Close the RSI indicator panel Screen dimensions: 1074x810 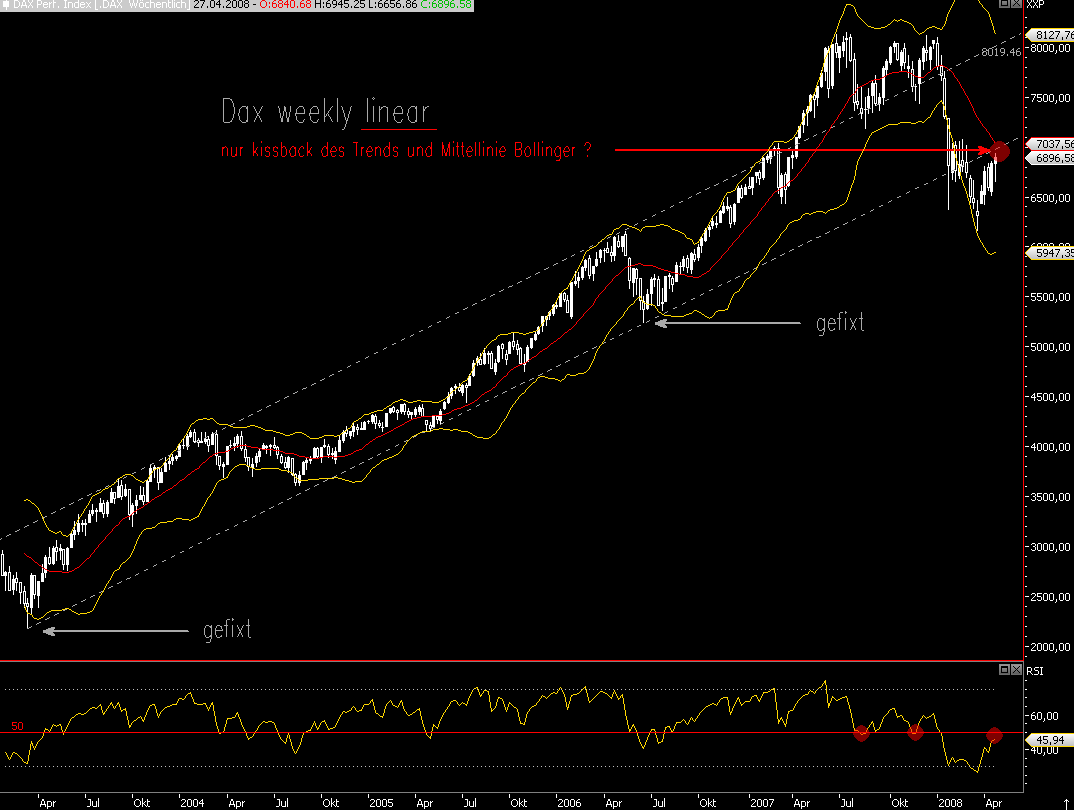click(1016, 669)
